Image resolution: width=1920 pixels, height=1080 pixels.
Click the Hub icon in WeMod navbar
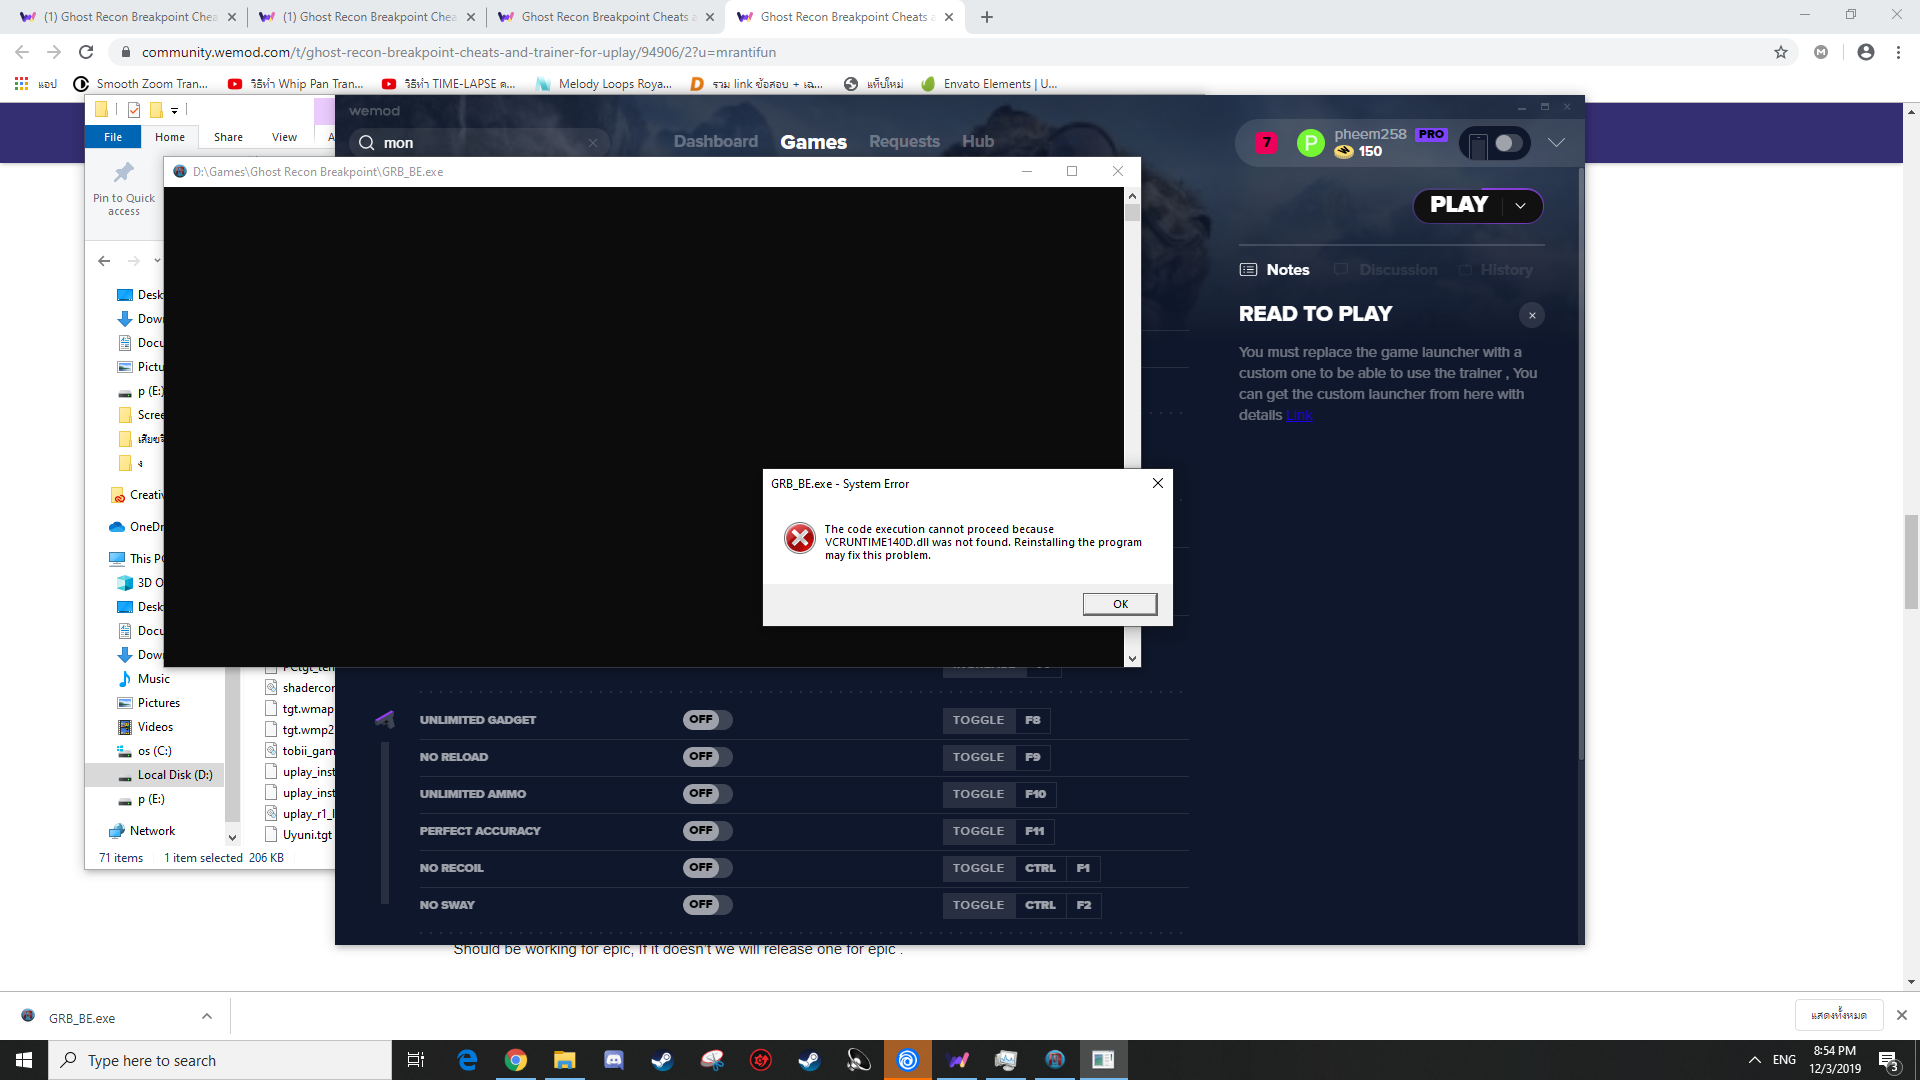(976, 141)
